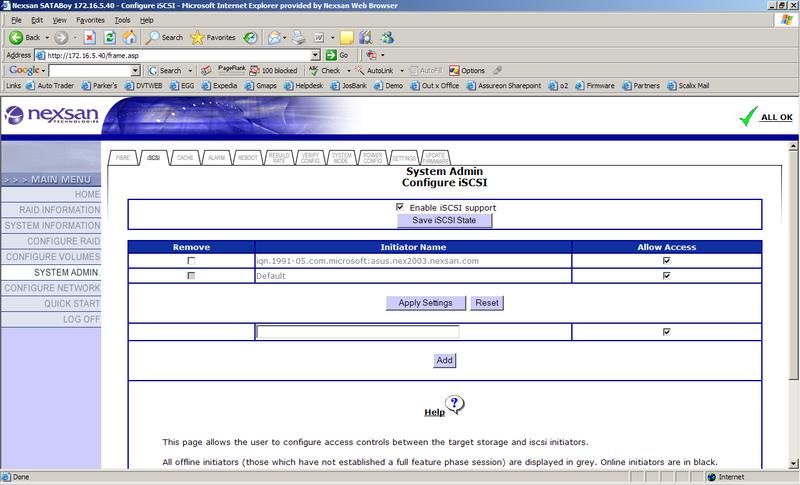This screenshot has width=800, height=485.
Task: Open the Favorites menu in menu bar
Action: pos(90,20)
